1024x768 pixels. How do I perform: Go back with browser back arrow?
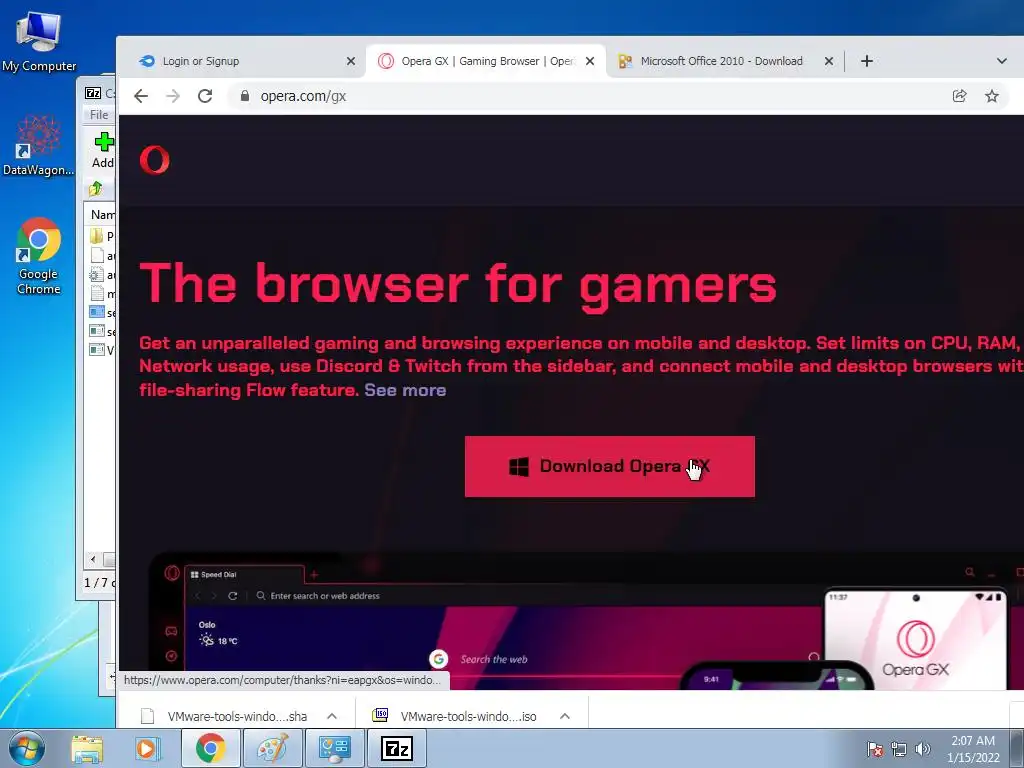(141, 96)
